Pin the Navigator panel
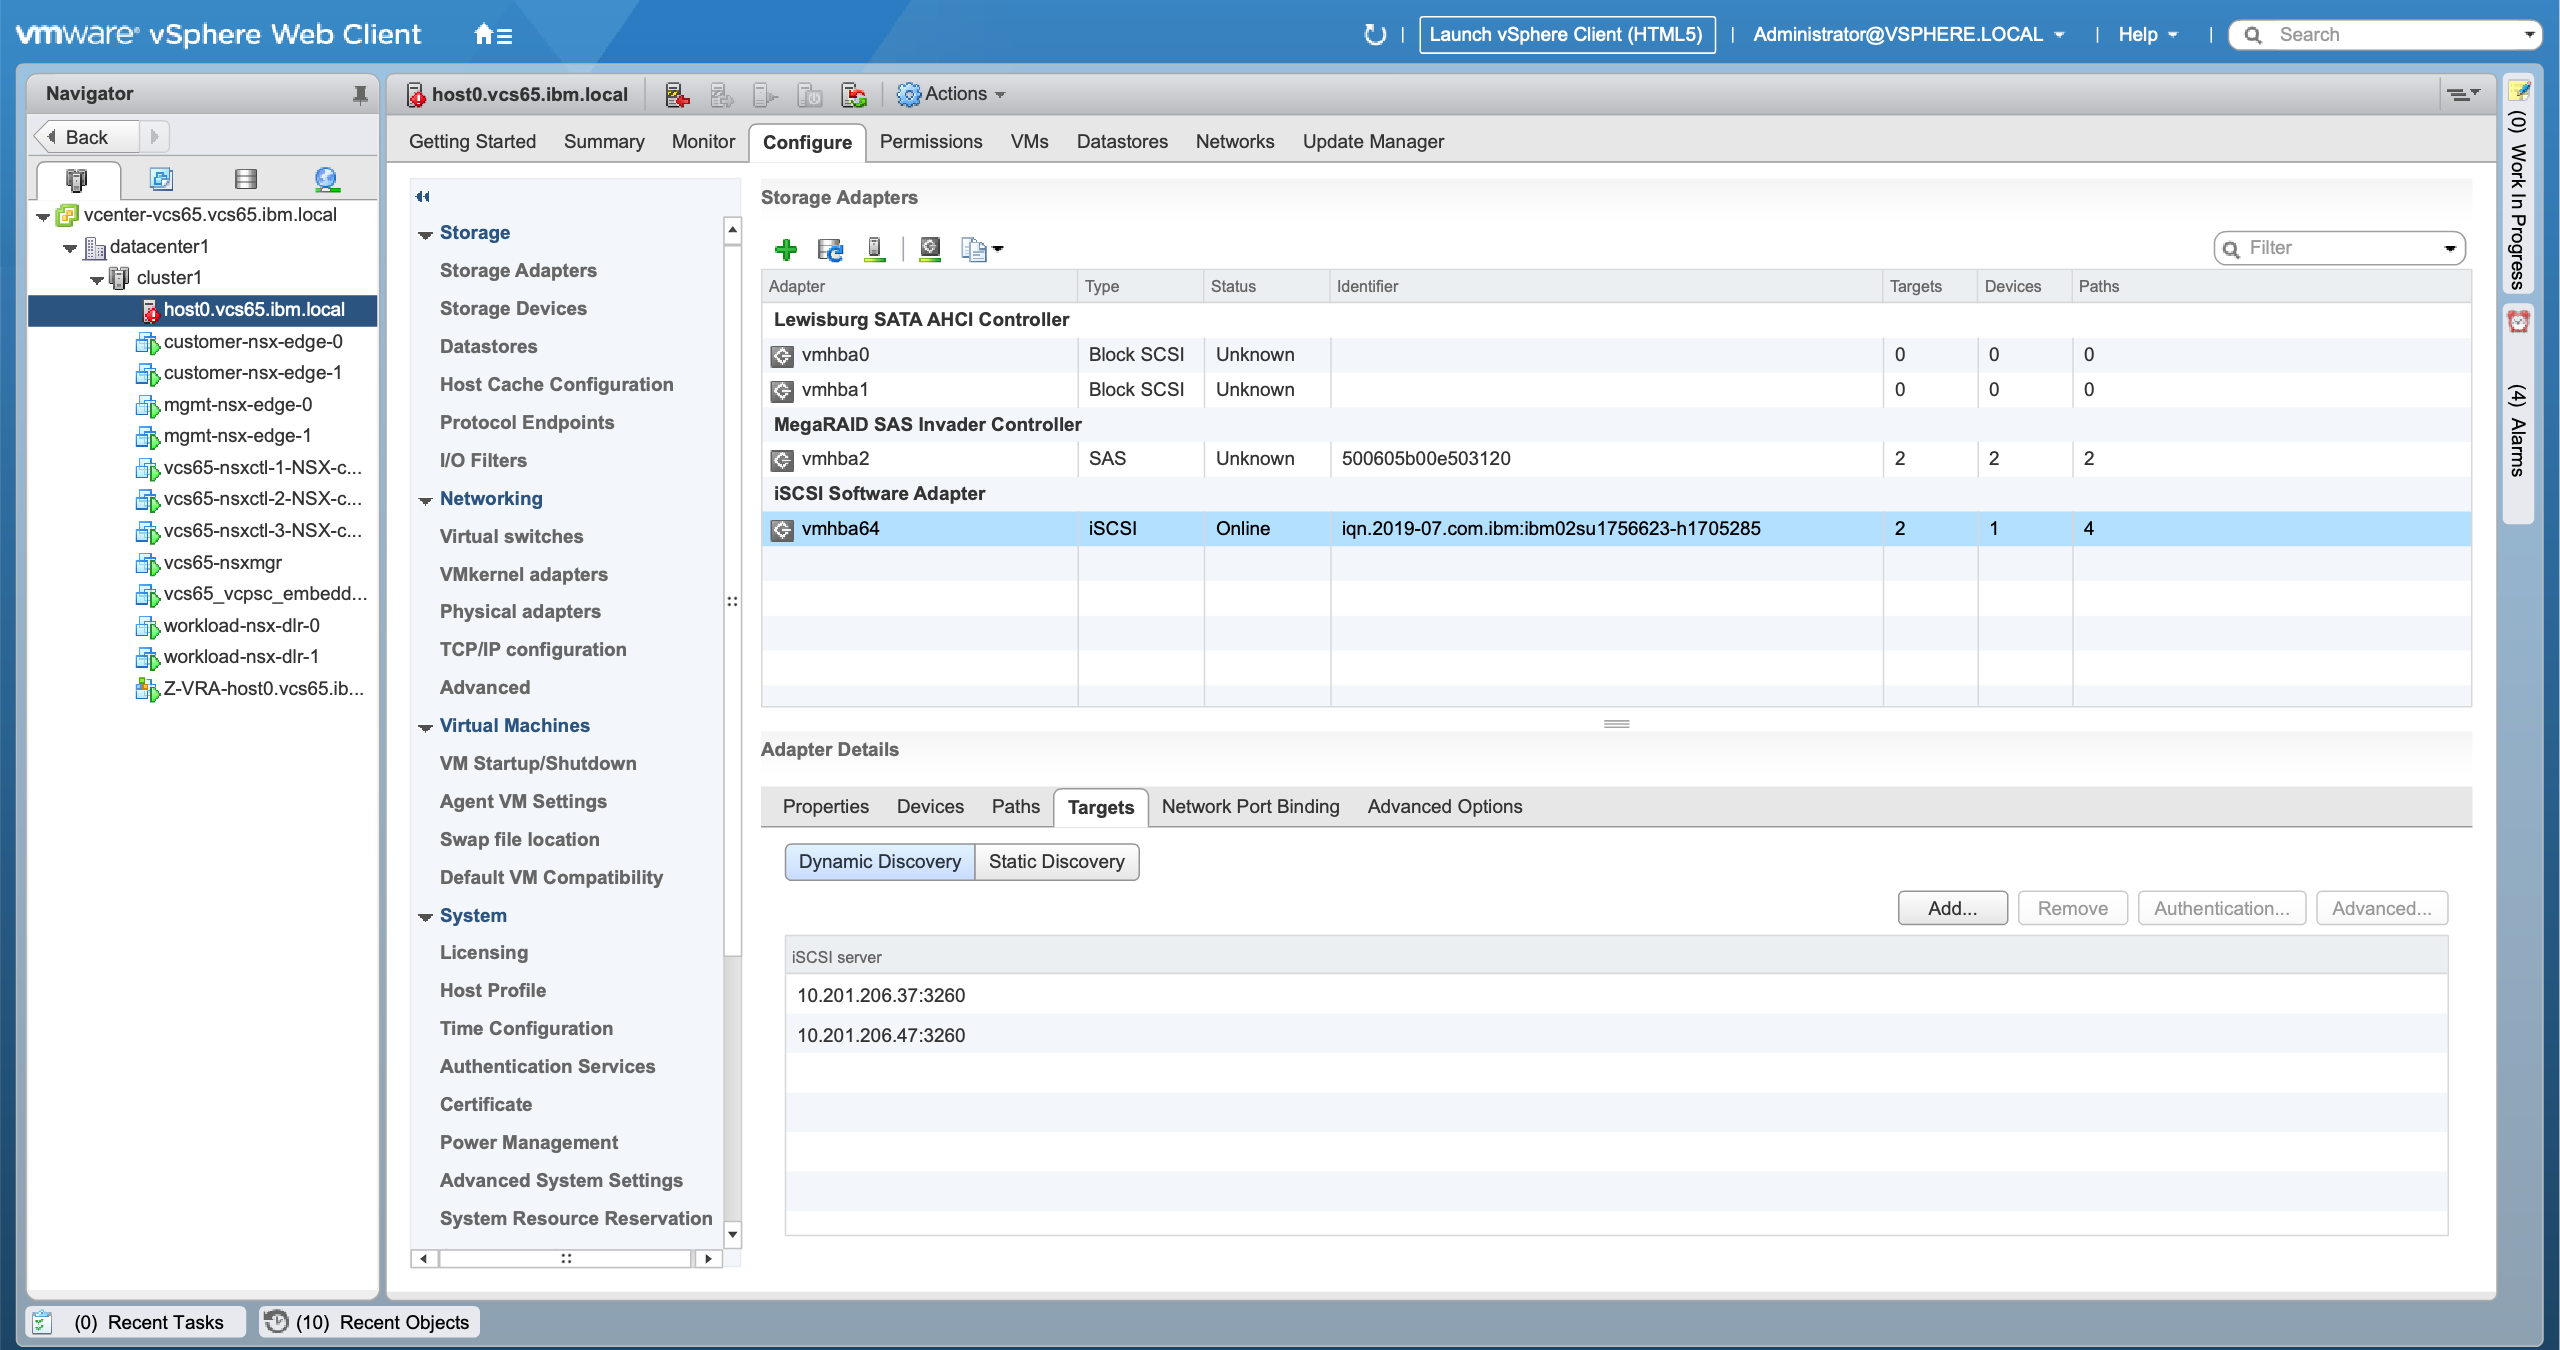The image size is (2560, 1350). tap(360, 94)
